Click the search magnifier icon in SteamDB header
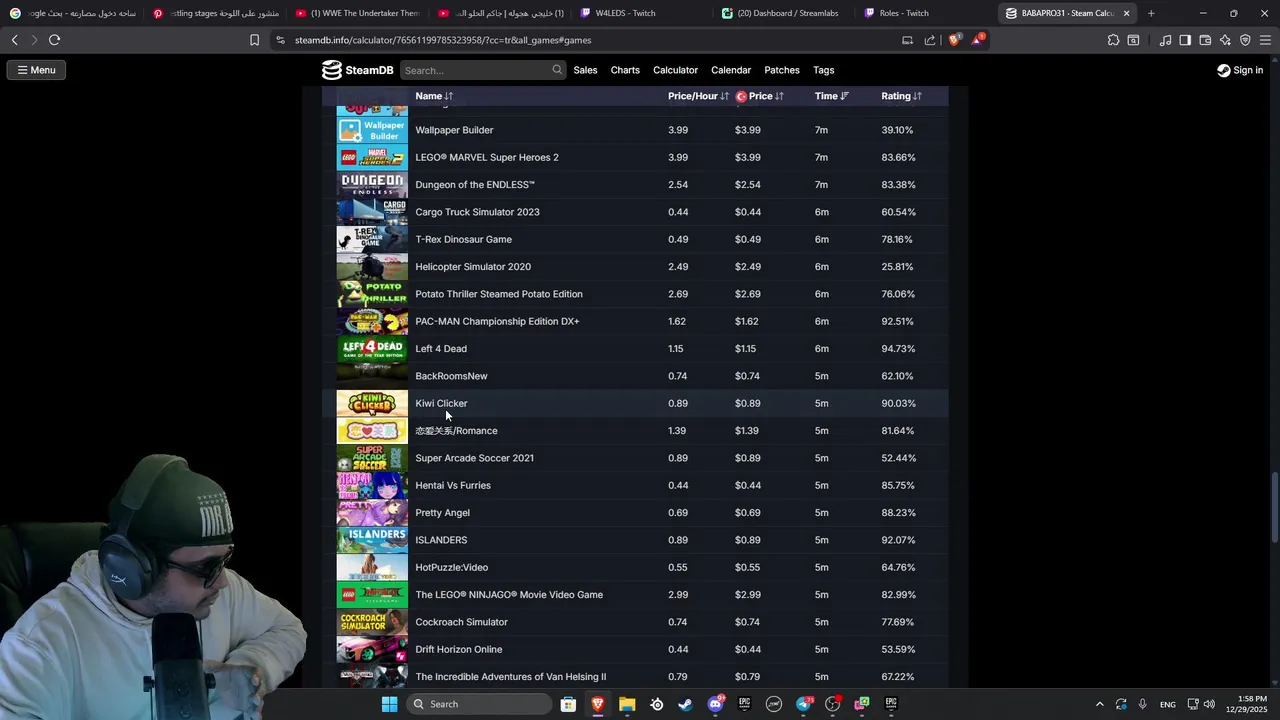Screen dimensions: 1280x720 tap(557, 70)
